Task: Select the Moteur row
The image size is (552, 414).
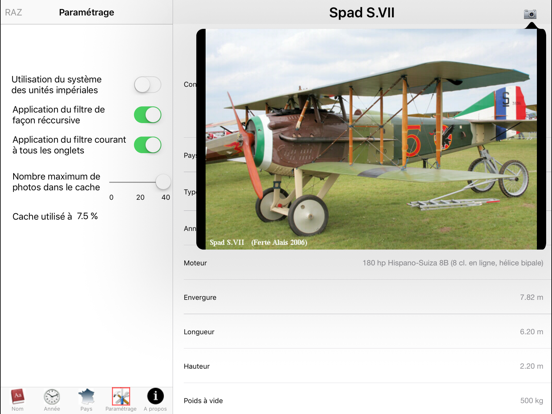Action: point(363,263)
